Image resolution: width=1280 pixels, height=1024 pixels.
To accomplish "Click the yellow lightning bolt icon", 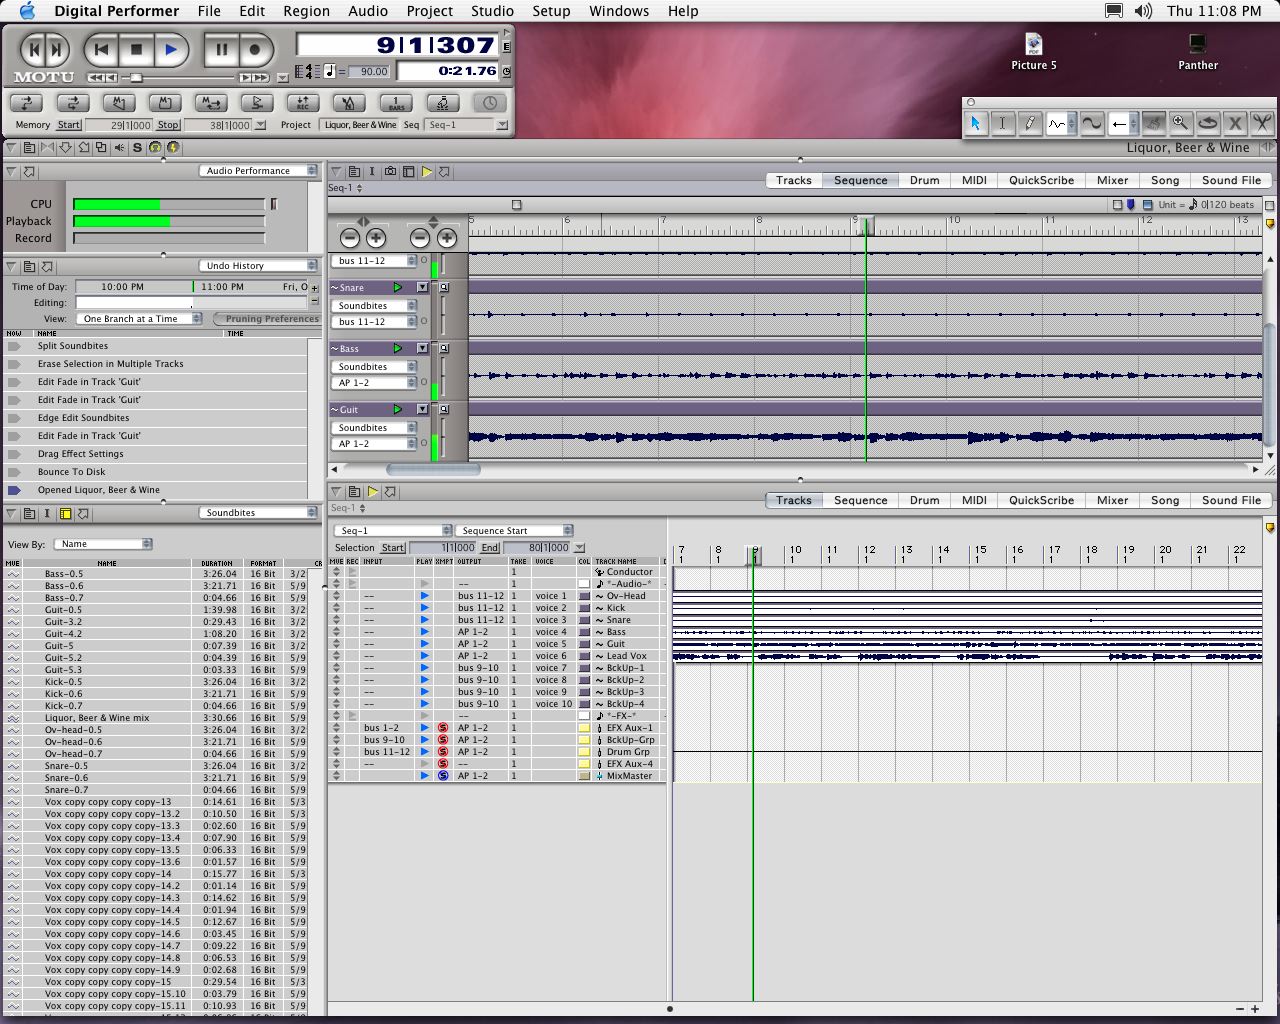I will coord(172,148).
